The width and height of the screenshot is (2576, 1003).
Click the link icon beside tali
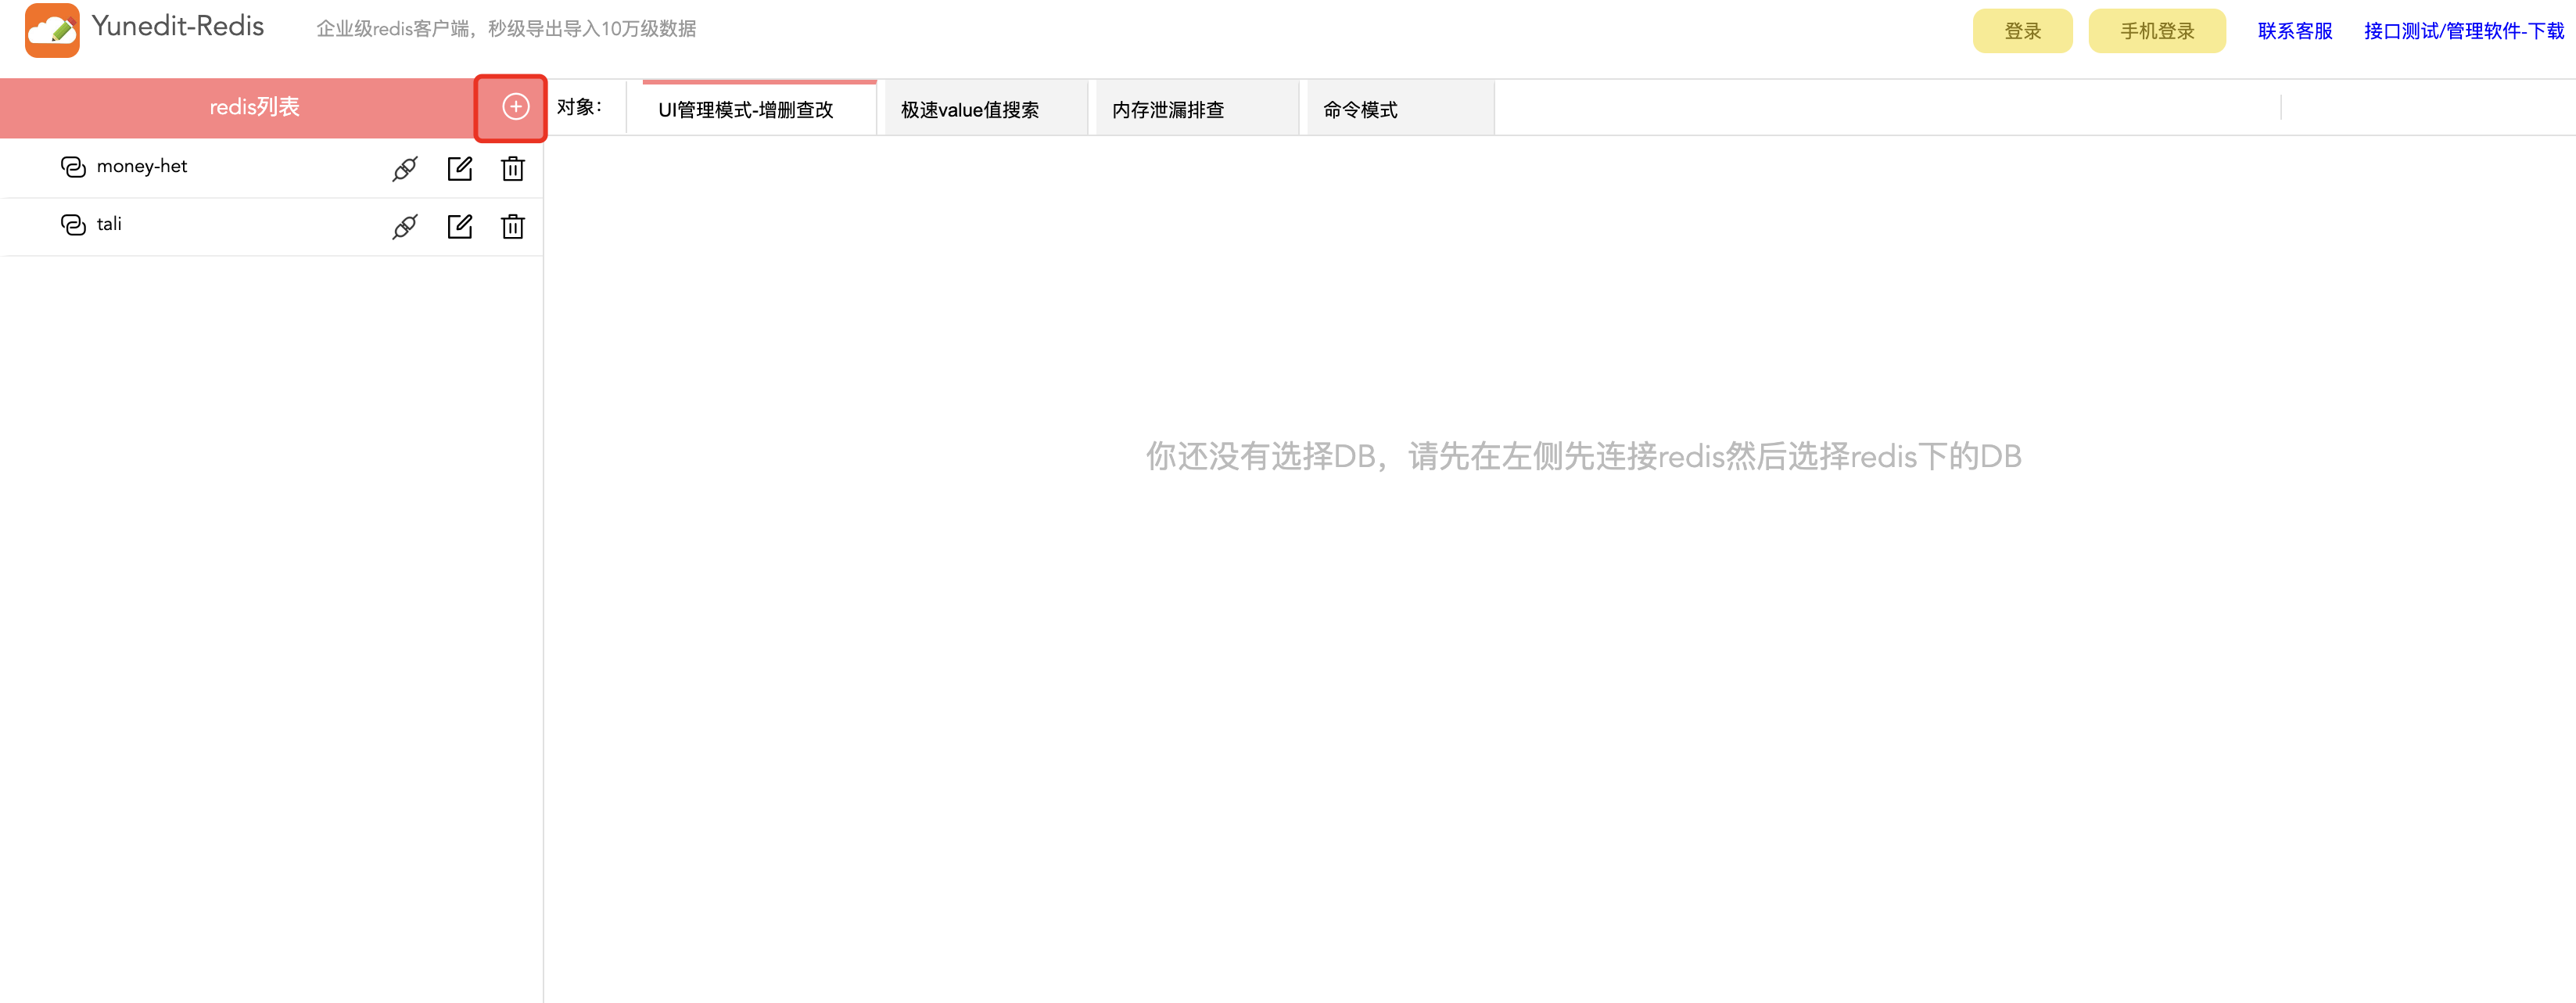point(73,225)
